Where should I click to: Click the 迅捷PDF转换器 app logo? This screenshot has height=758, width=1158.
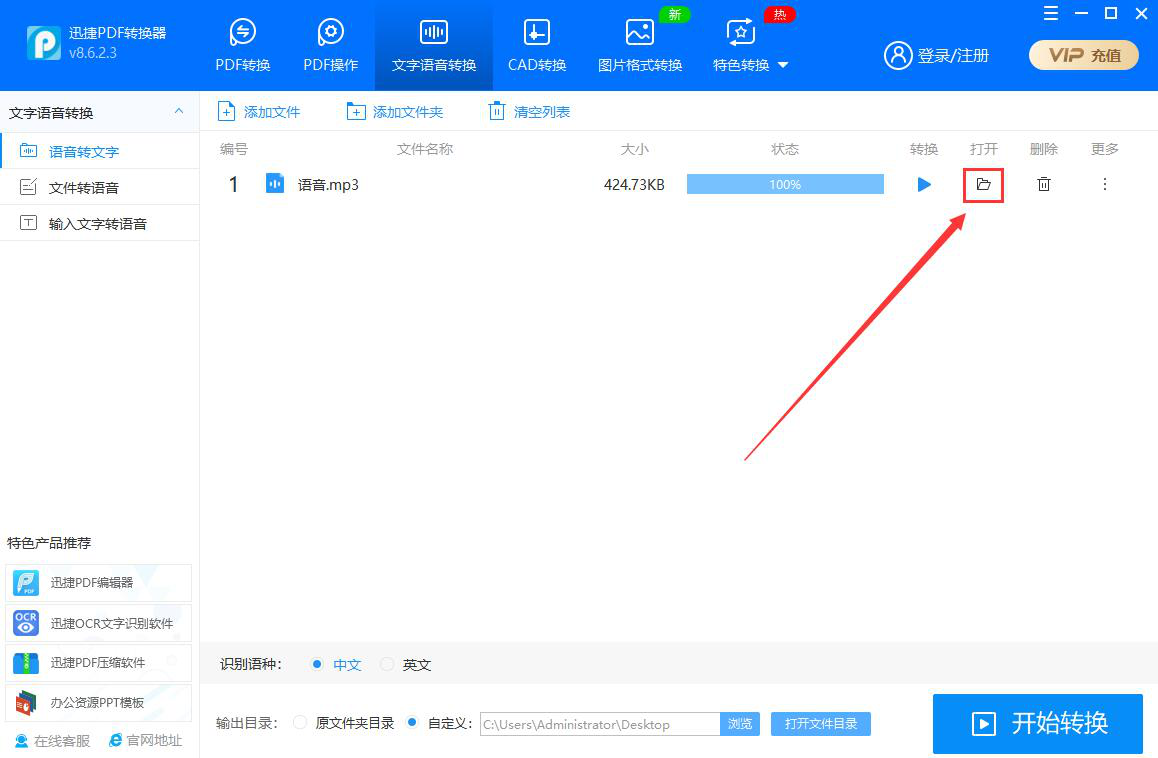pyautogui.click(x=44, y=43)
